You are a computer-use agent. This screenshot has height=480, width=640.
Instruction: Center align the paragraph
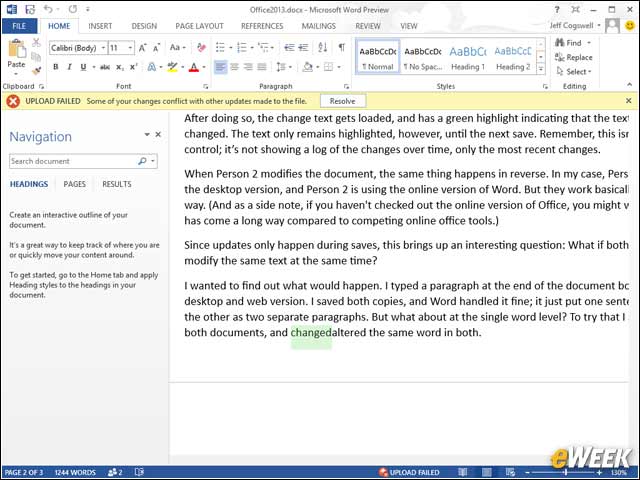[x=234, y=67]
